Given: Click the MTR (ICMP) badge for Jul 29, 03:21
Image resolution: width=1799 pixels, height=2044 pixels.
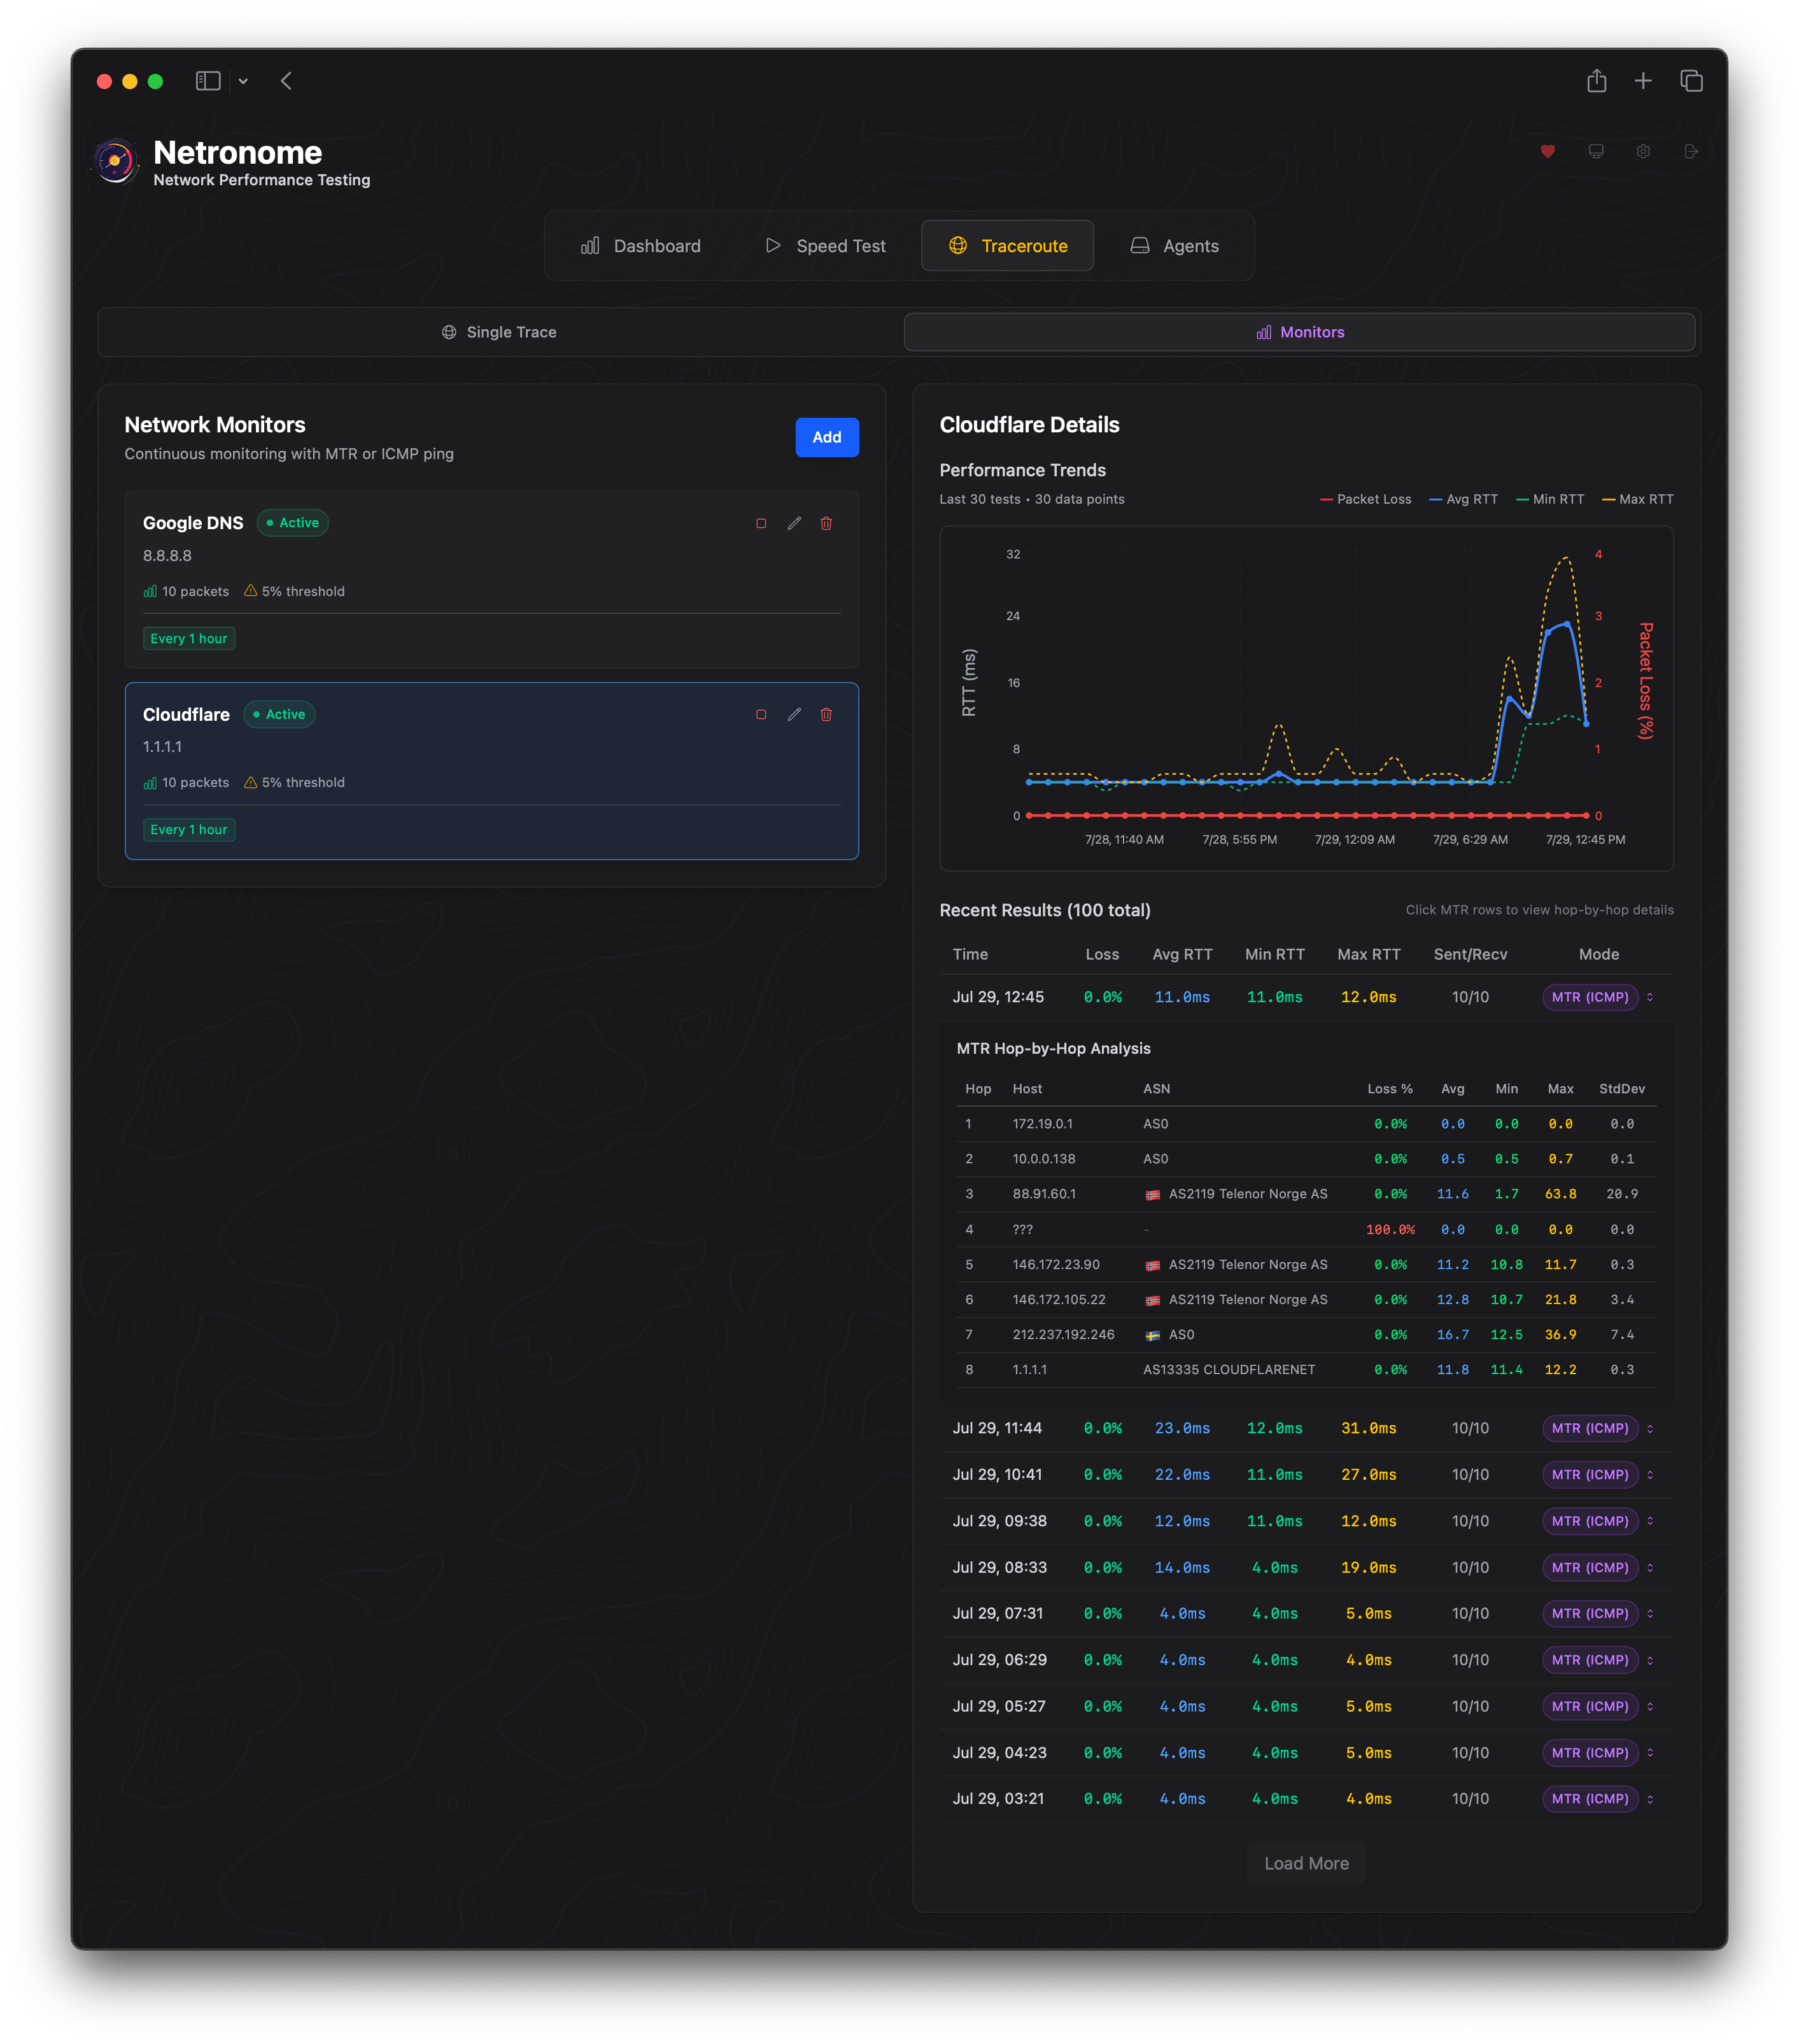Looking at the screenshot, I should 1590,1799.
